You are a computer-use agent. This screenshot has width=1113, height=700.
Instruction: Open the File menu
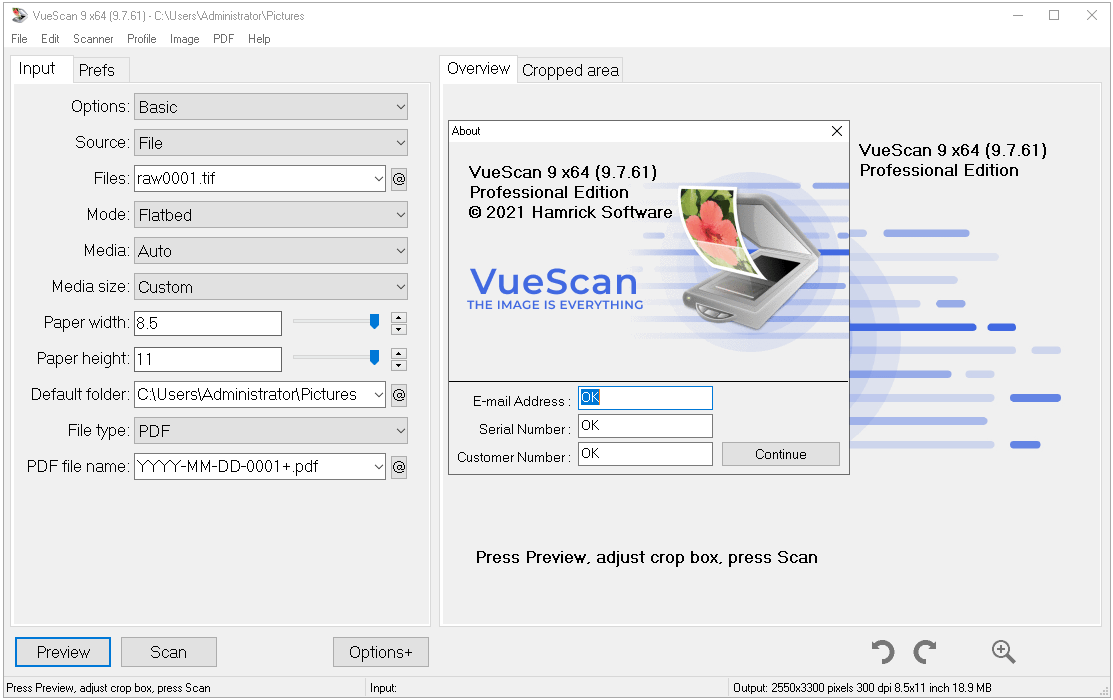(x=19, y=39)
